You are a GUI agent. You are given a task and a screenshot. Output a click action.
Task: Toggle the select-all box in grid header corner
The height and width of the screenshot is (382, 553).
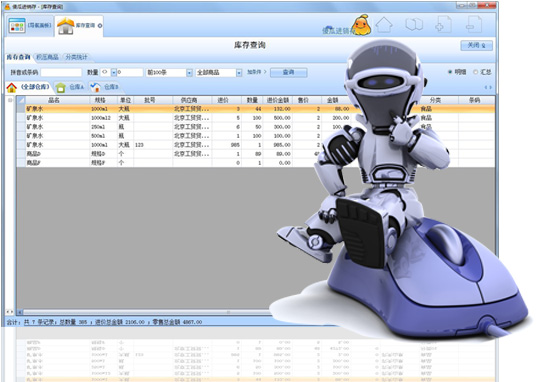pos(21,100)
